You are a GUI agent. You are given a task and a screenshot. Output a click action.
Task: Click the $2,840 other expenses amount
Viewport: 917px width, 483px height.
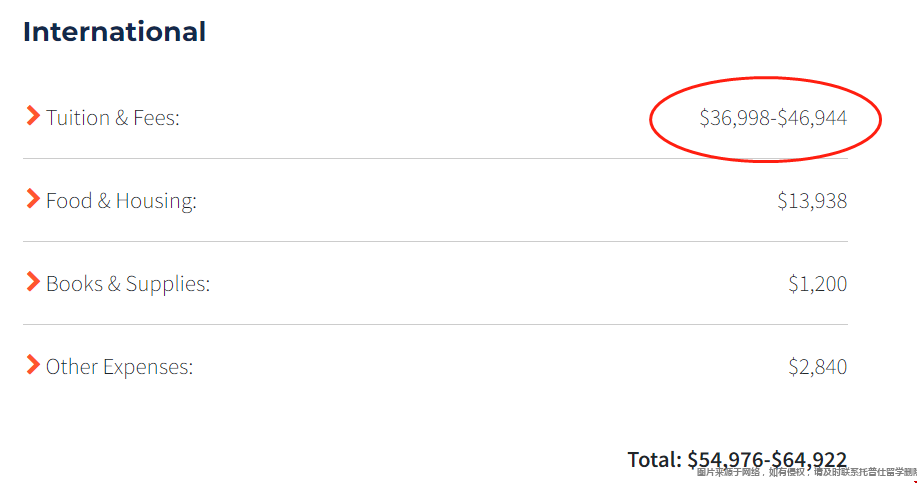(818, 367)
